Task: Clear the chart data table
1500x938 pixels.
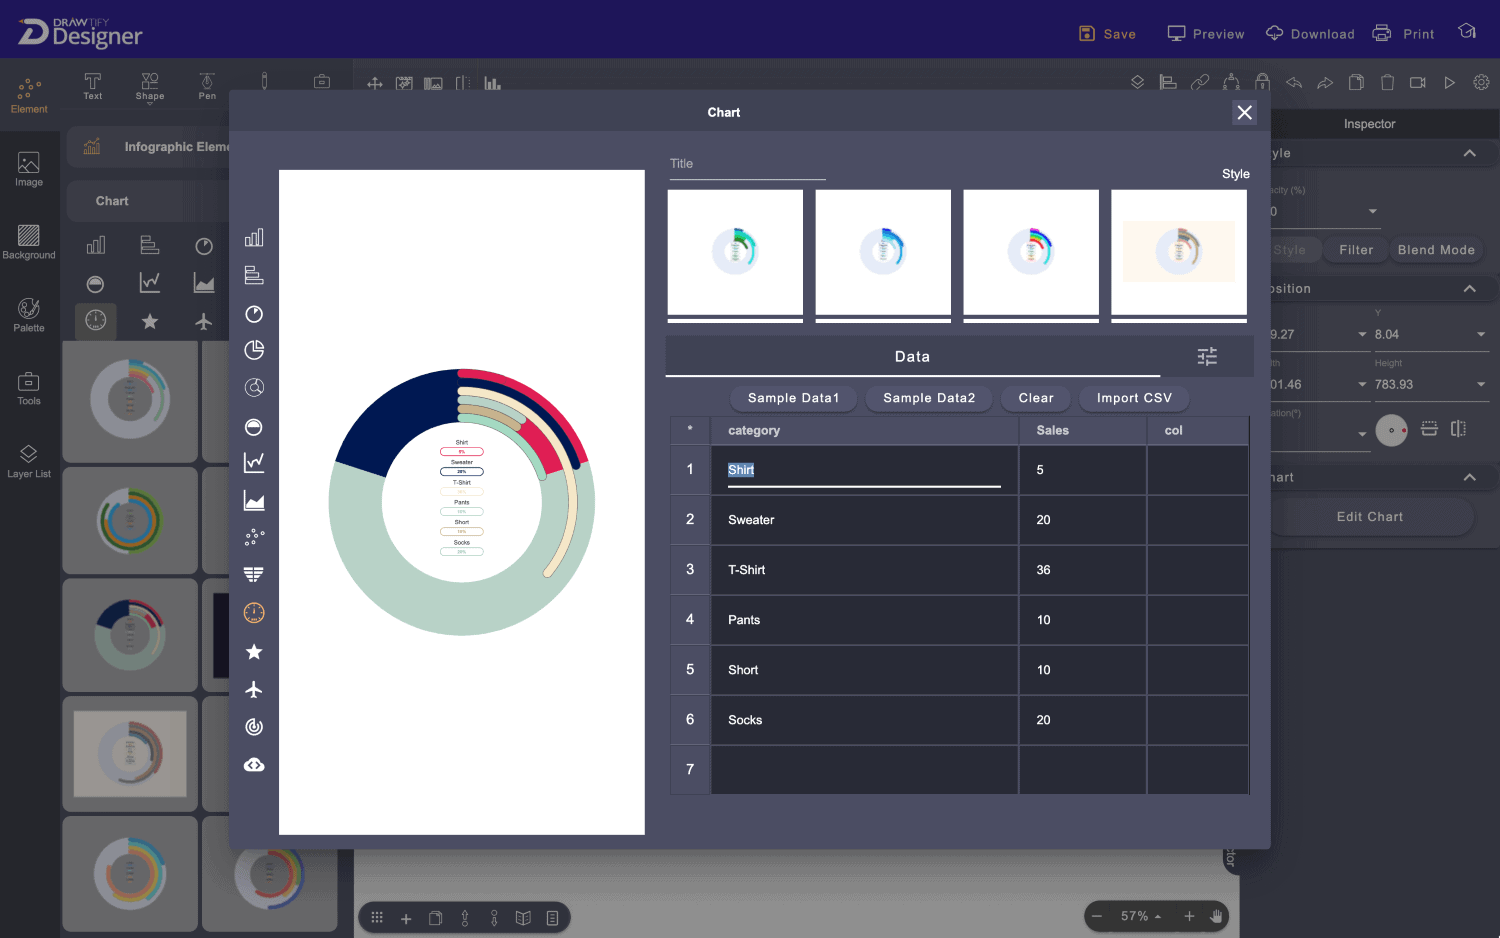Action: [x=1035, y=398]
